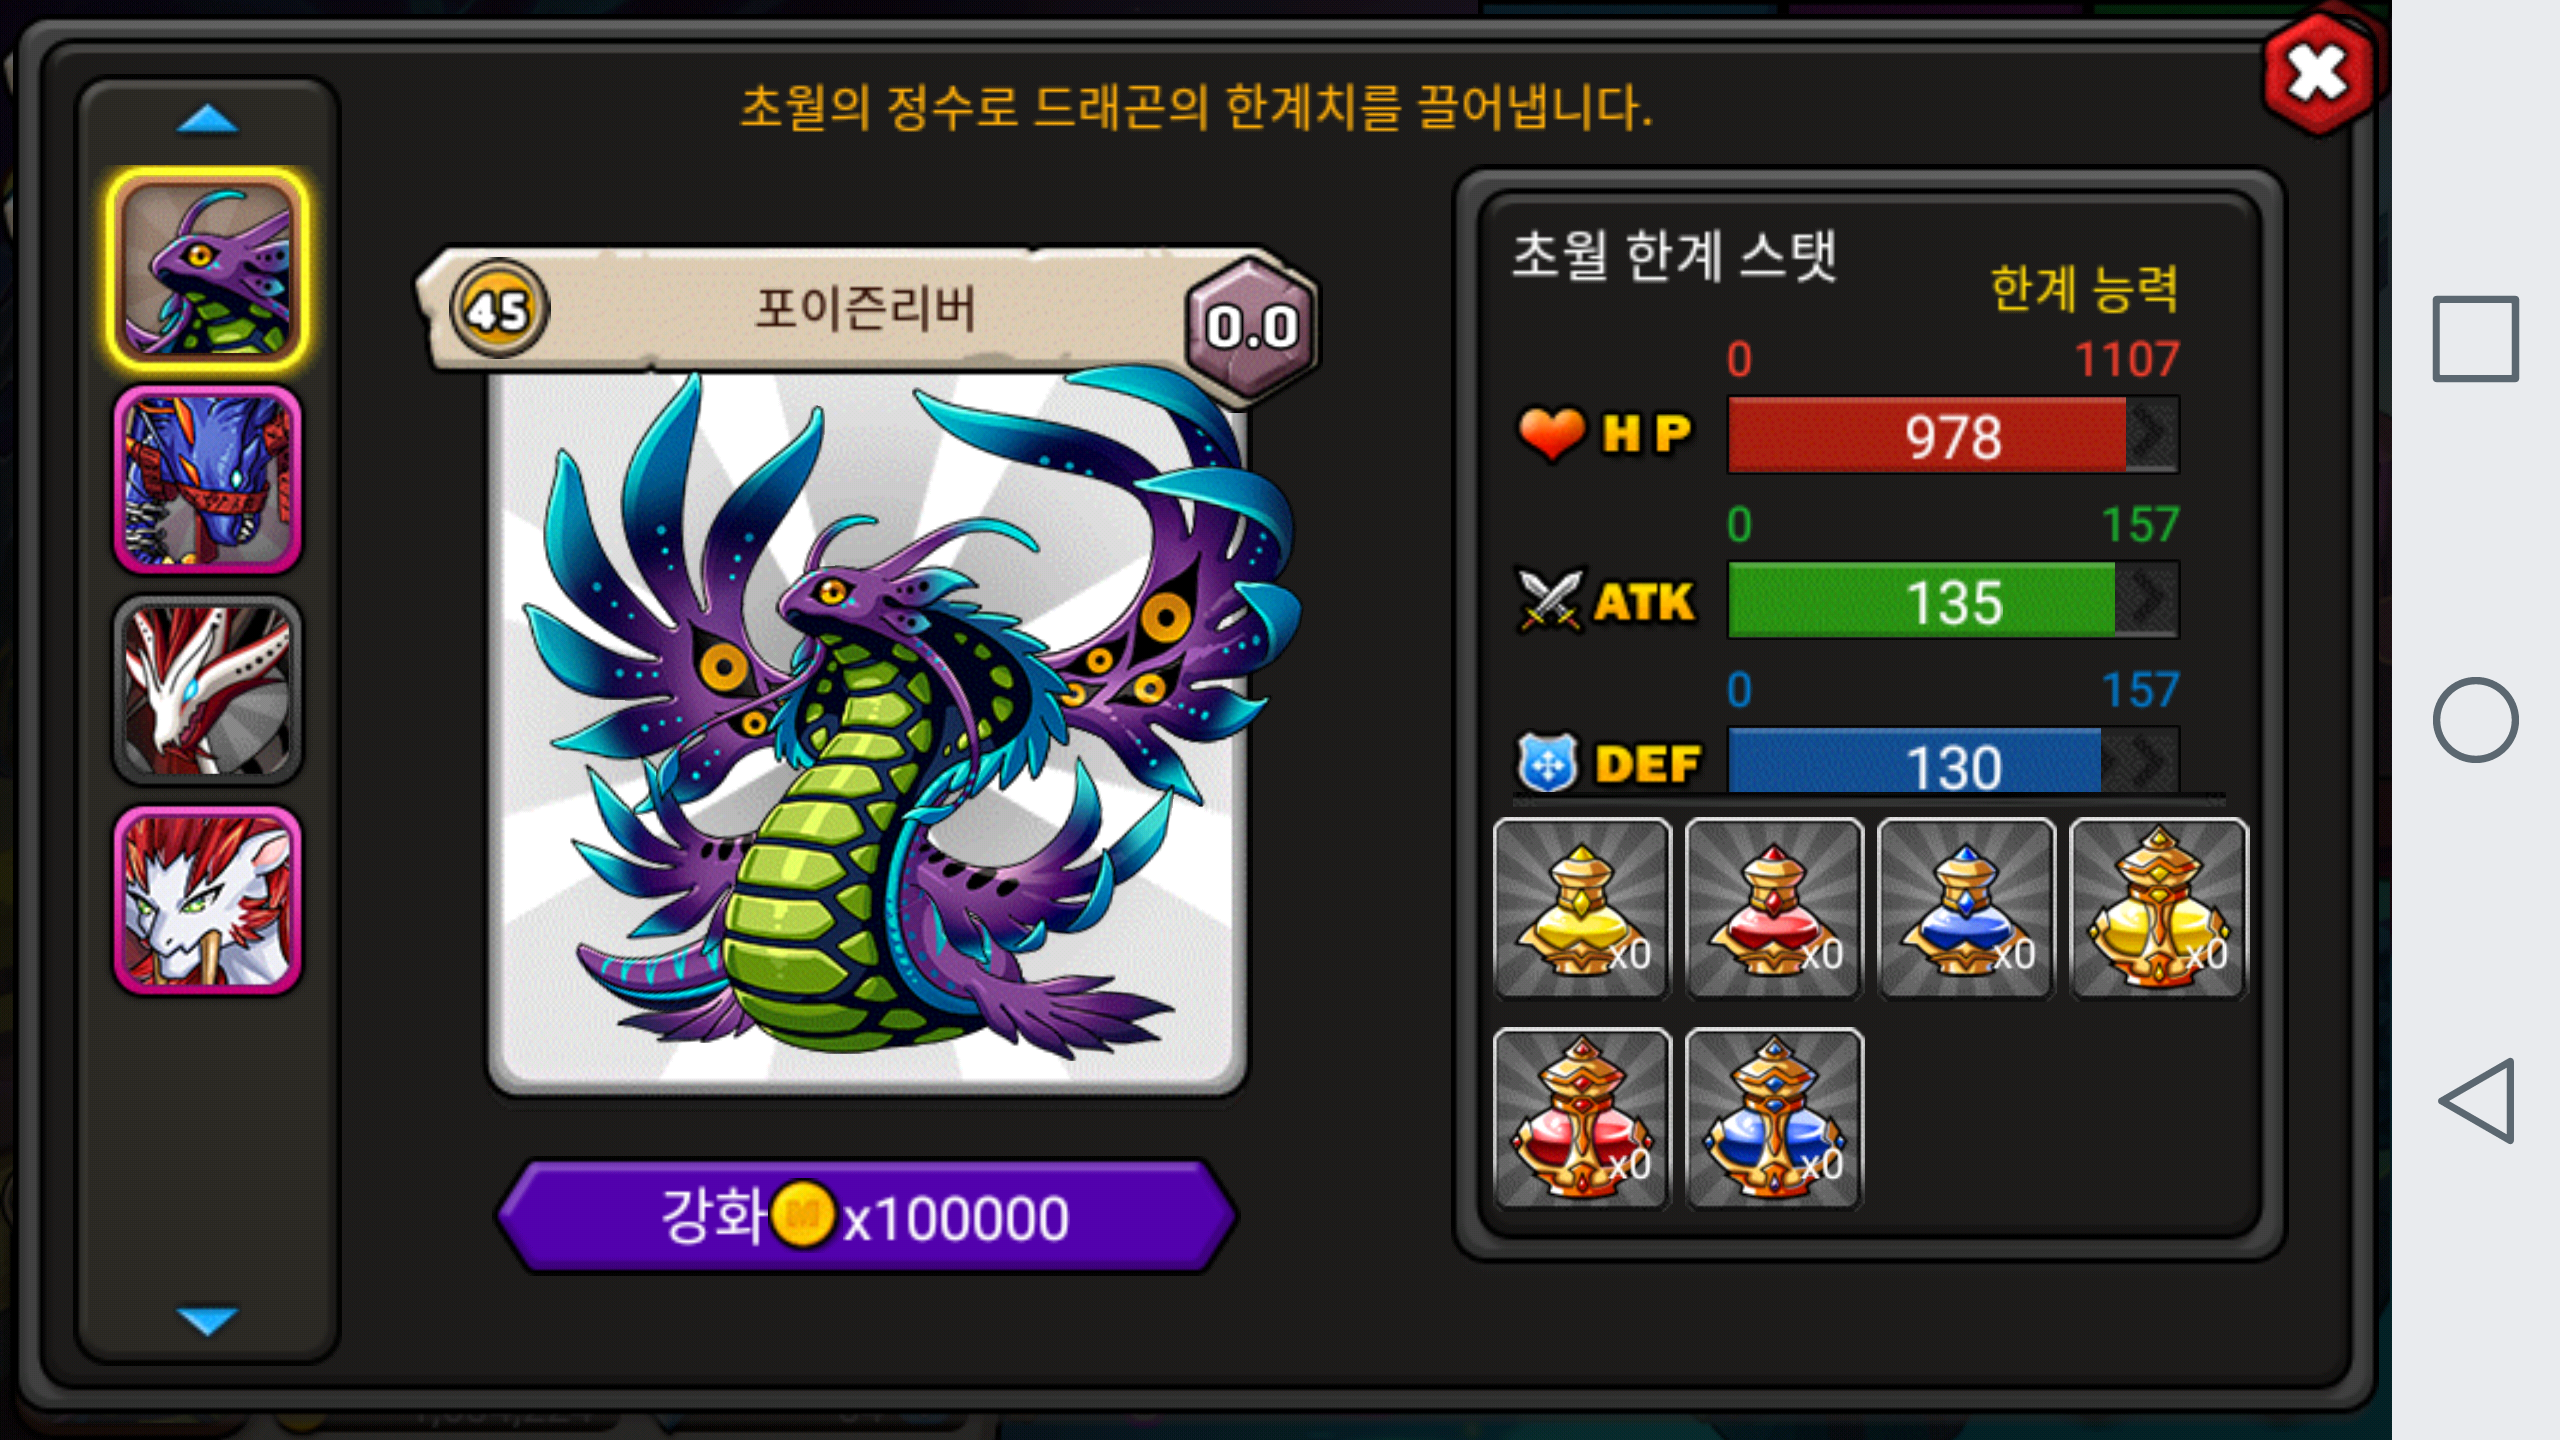The width and height of the screenshot is (2560, 1440).
Task: Select the large blue essence potion
Action: pos(1774,1118)
